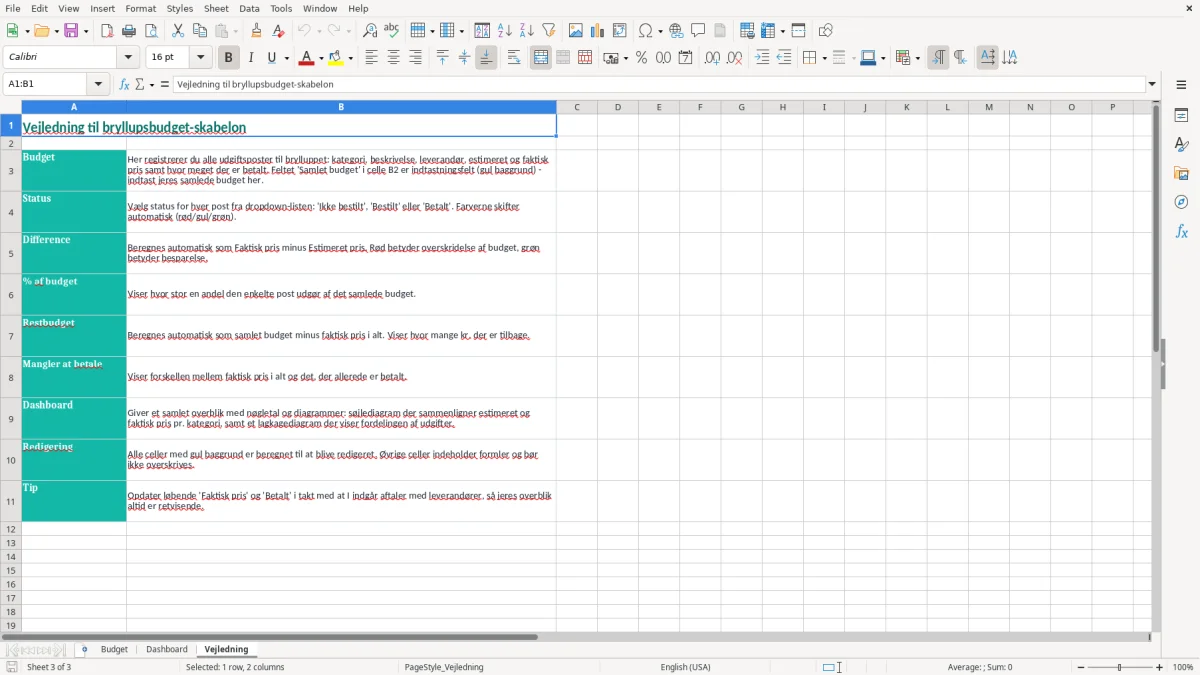Switch to the Dashboard sheet tab
The image size is (1200, 675).
click(167, 650)
